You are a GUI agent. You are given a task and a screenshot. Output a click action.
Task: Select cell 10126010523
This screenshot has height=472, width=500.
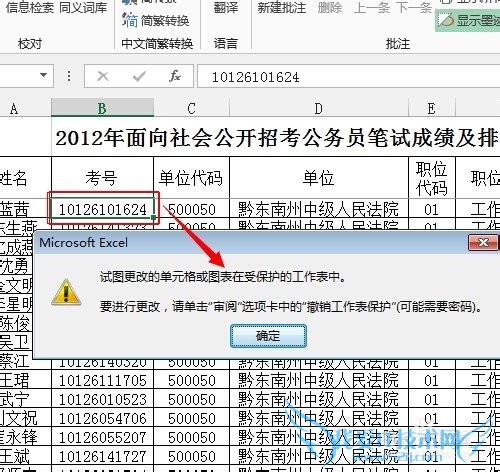103,399
